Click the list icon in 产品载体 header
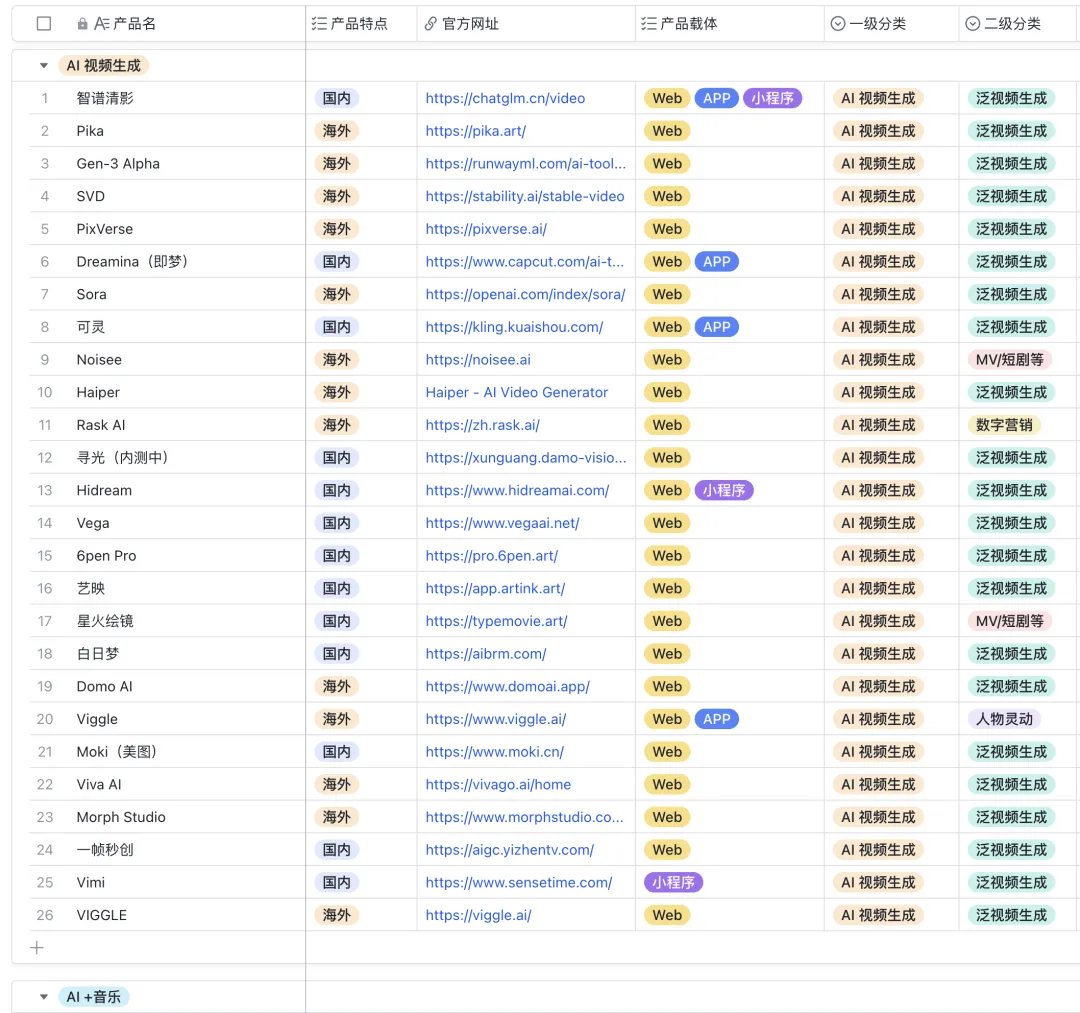This screenshot has height=1013, width=1080. [x=648, y=24]
